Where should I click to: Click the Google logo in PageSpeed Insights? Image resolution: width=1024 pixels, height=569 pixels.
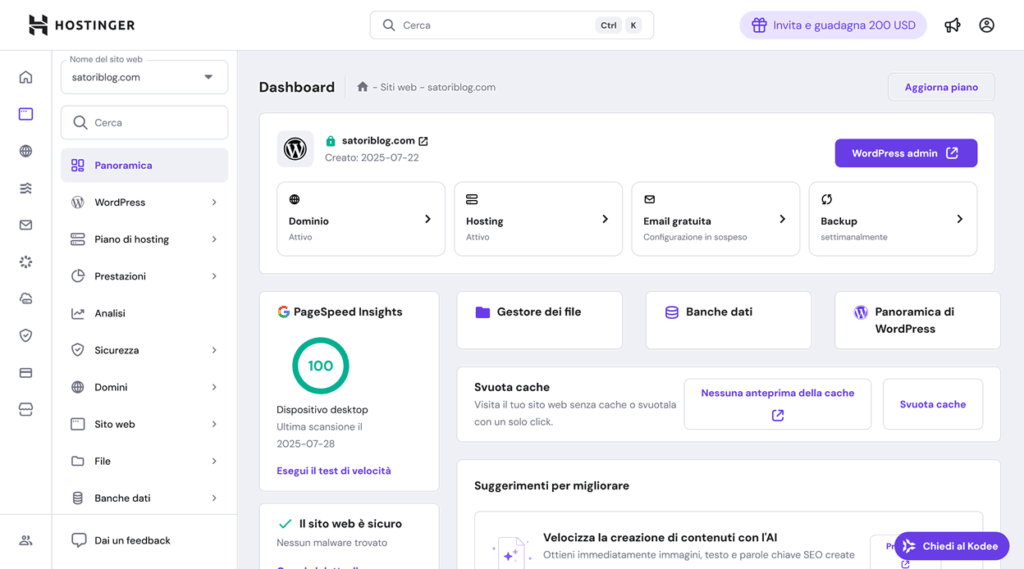tap(283, 312)
